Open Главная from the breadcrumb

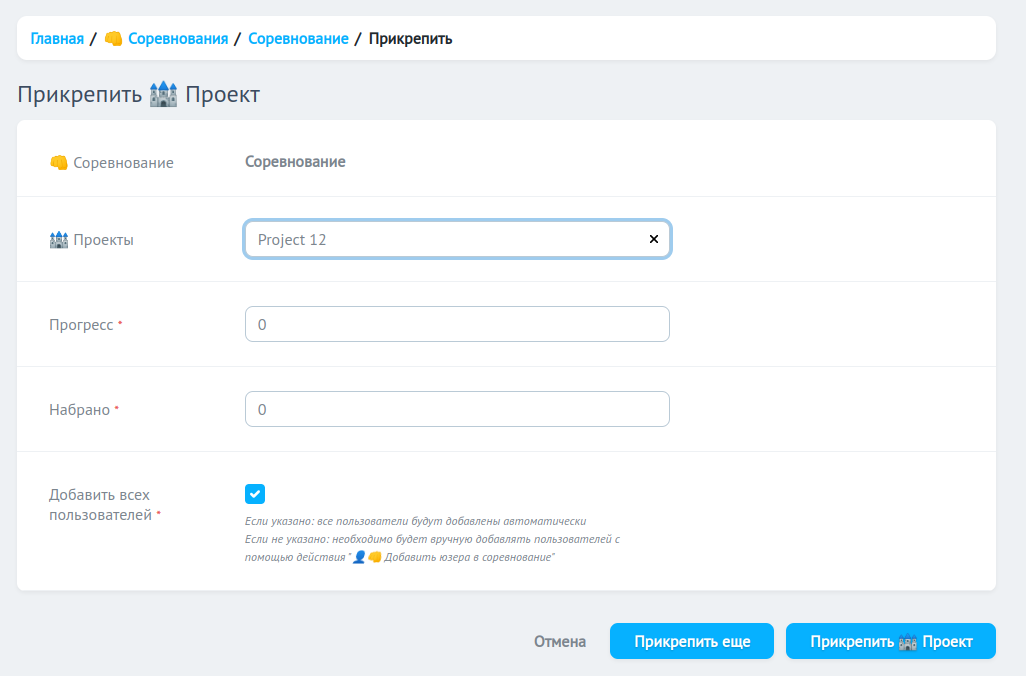pos(56,38)
